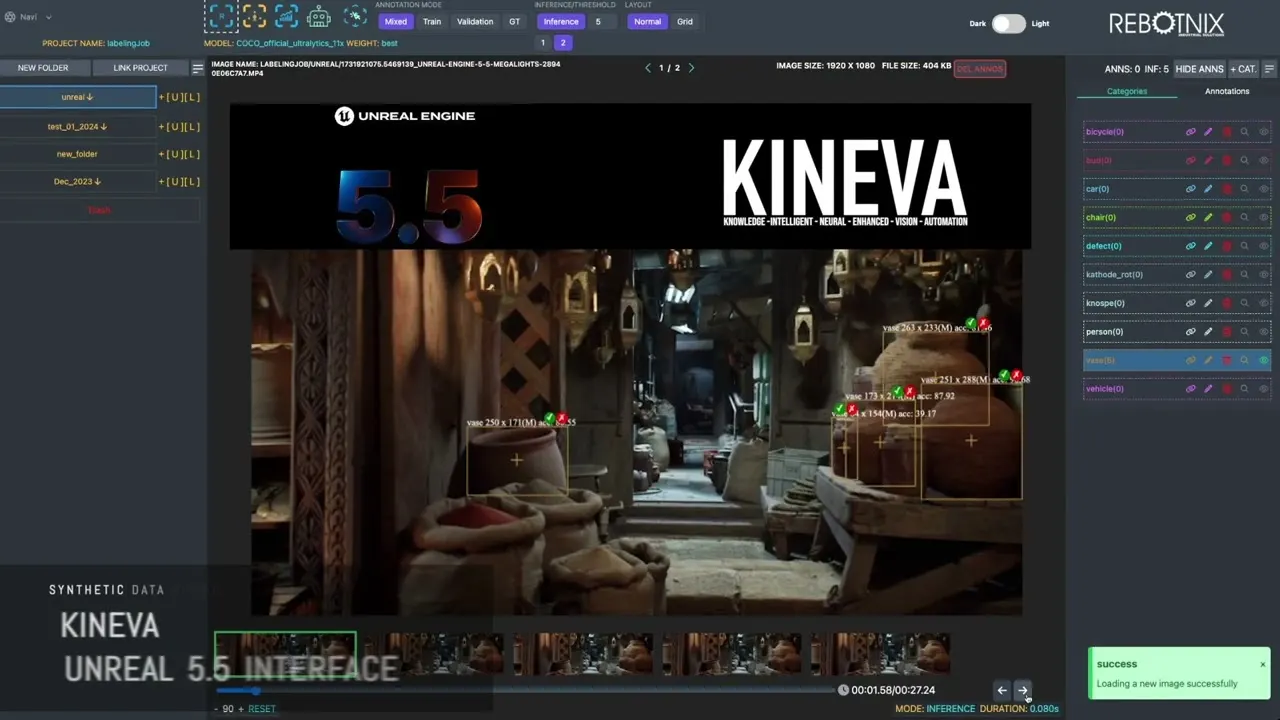Edit the car category with pencil icon
The image size is (1280, 720).
point(1208,189)
